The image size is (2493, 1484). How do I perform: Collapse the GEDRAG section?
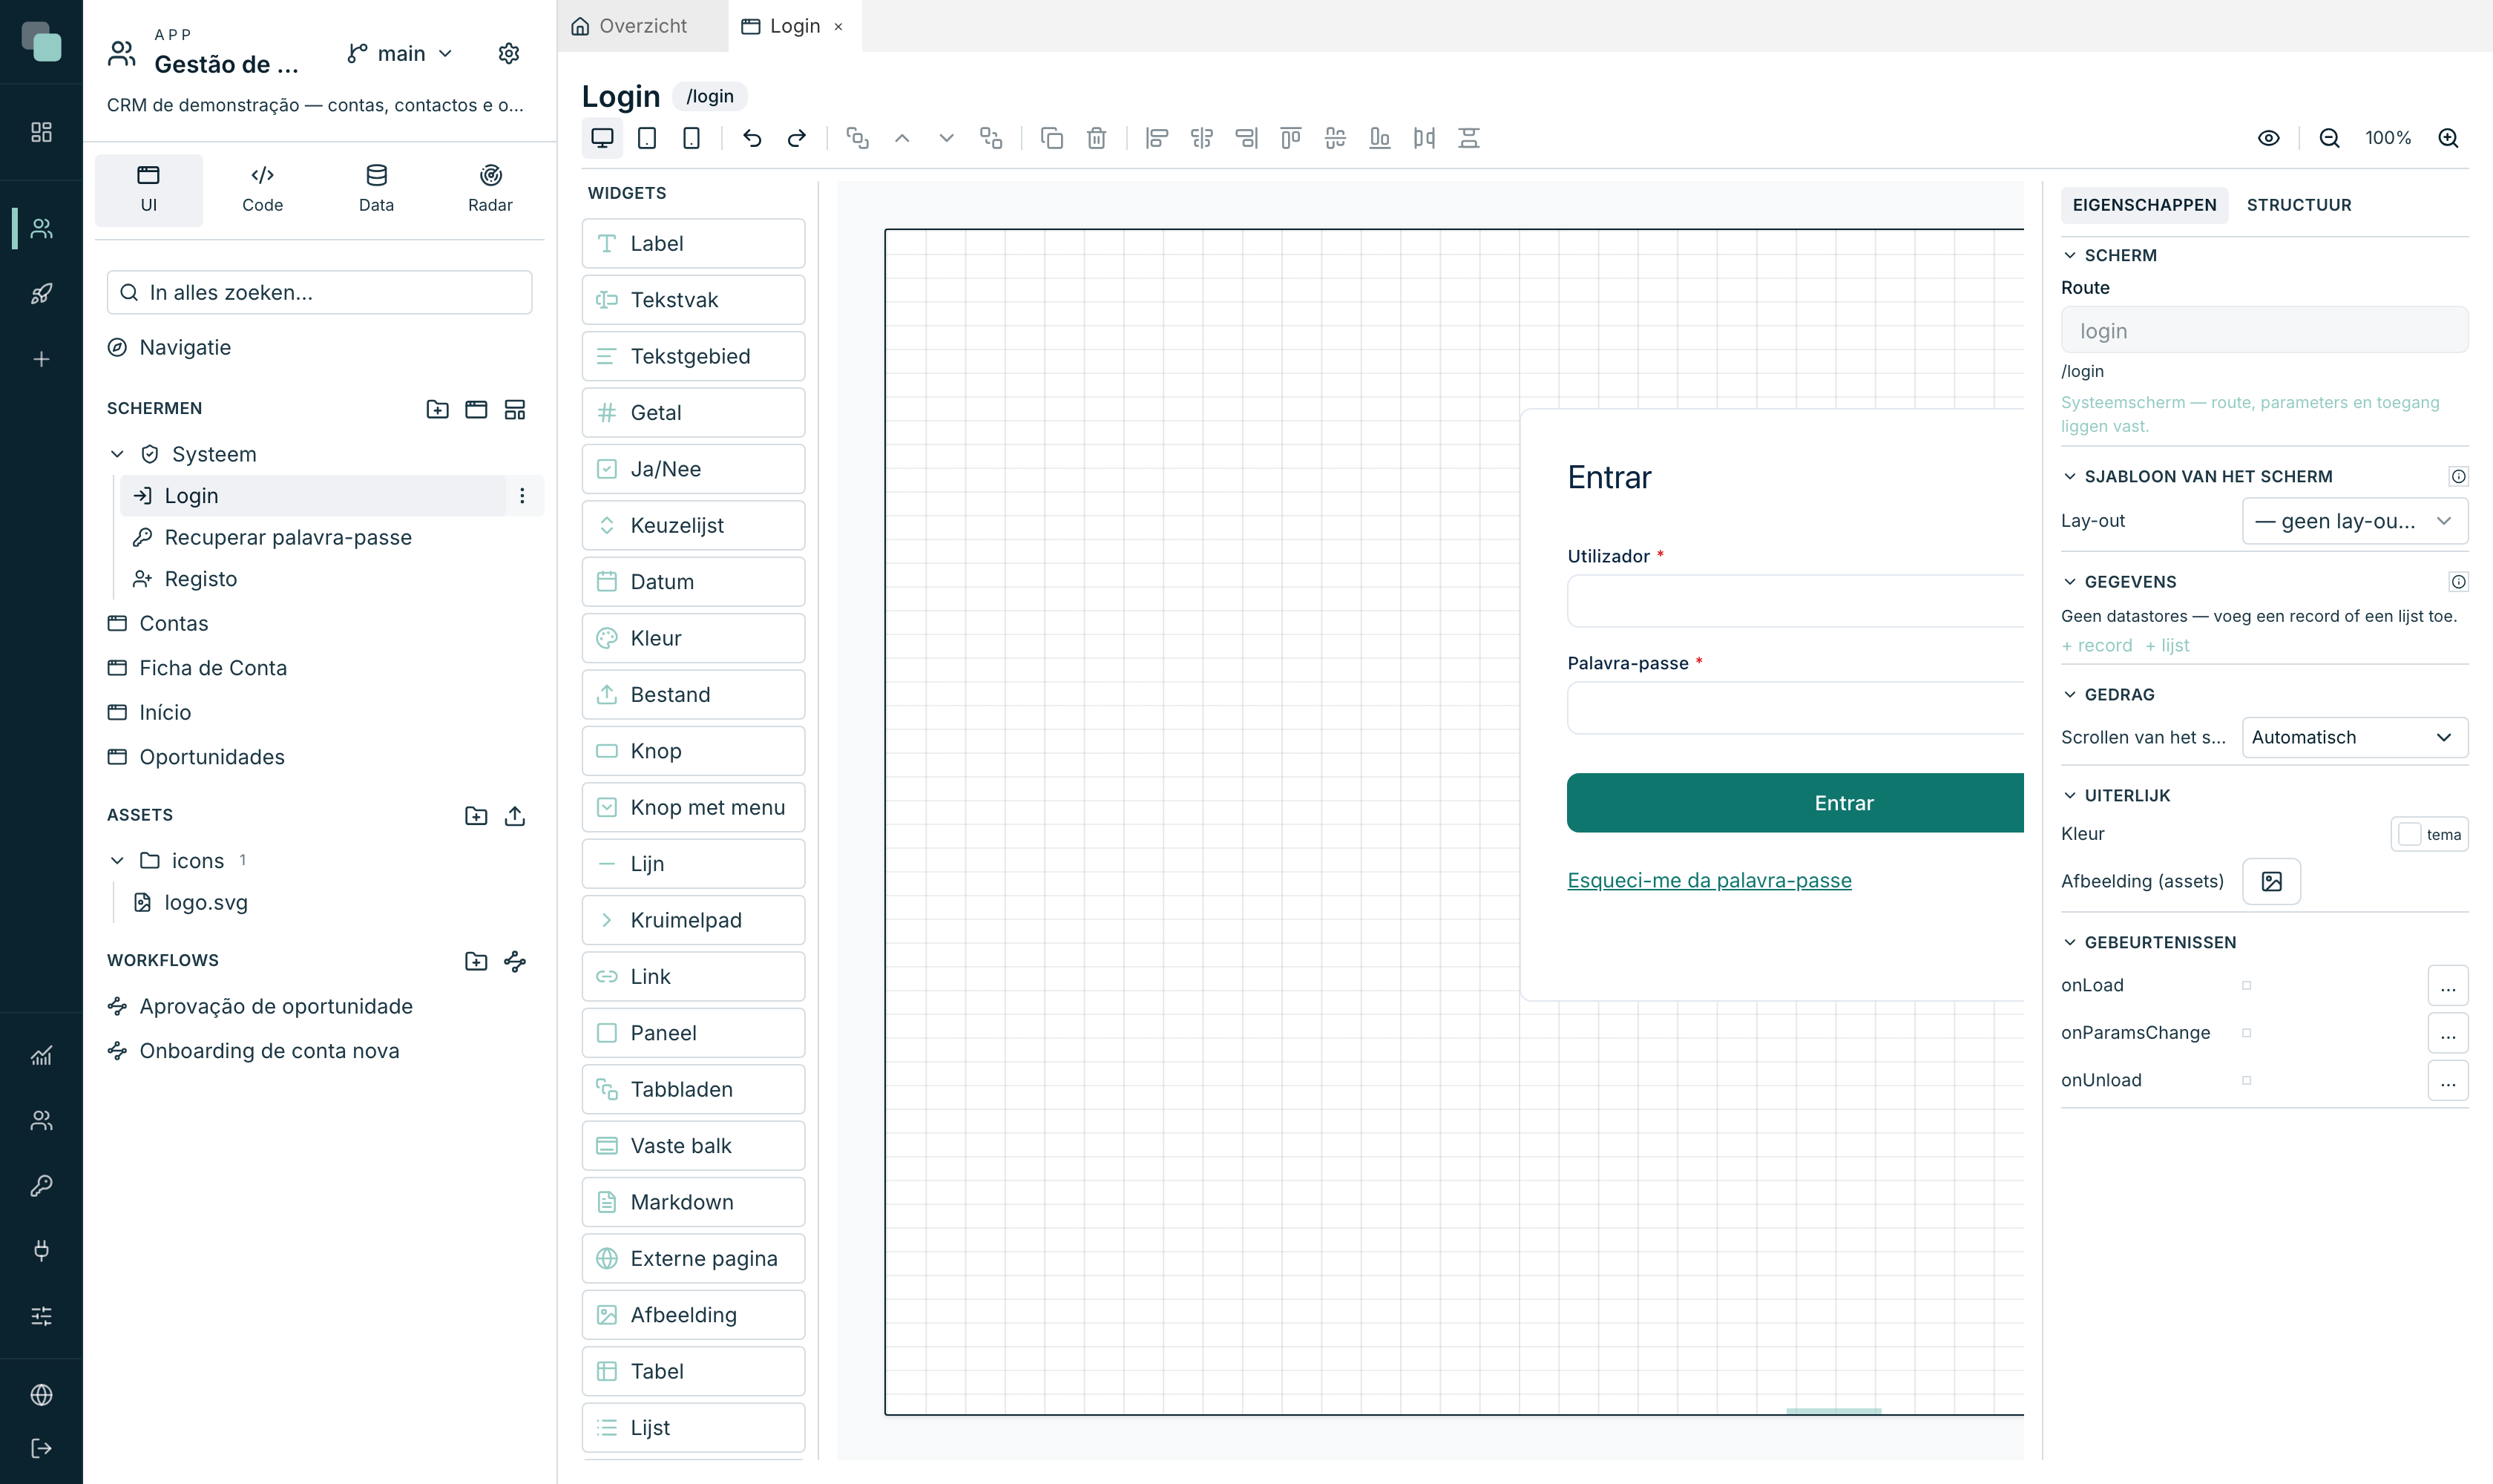pos(2070,694)
